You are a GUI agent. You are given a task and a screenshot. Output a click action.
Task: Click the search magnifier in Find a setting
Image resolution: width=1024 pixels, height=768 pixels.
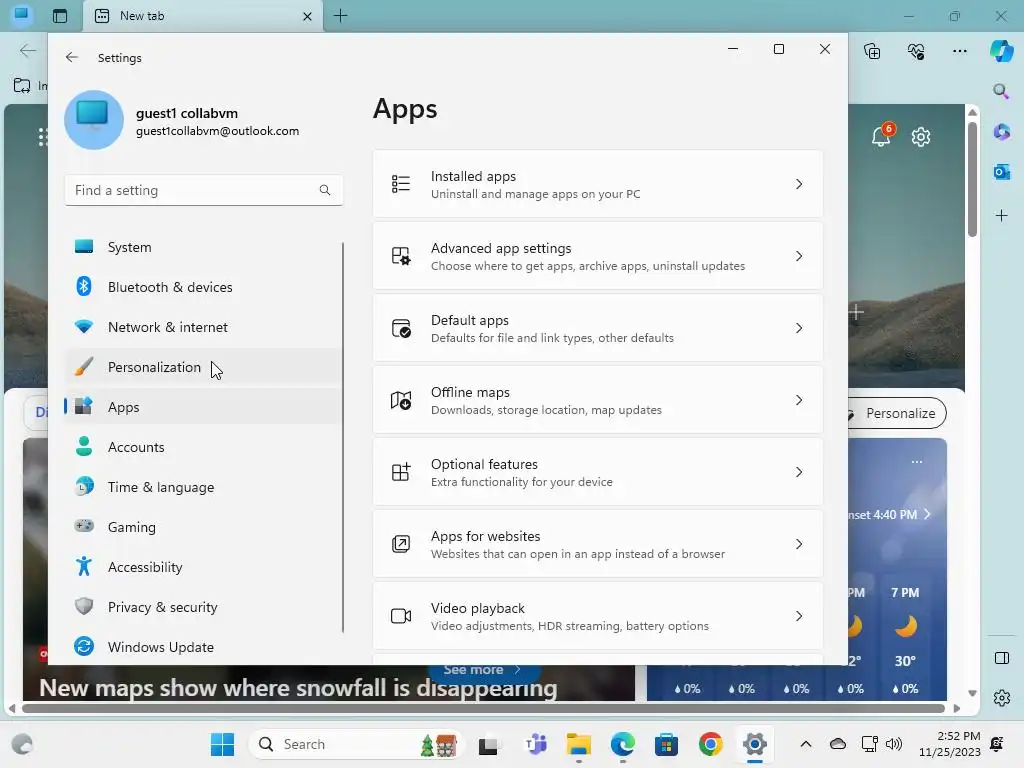[325, 190]
